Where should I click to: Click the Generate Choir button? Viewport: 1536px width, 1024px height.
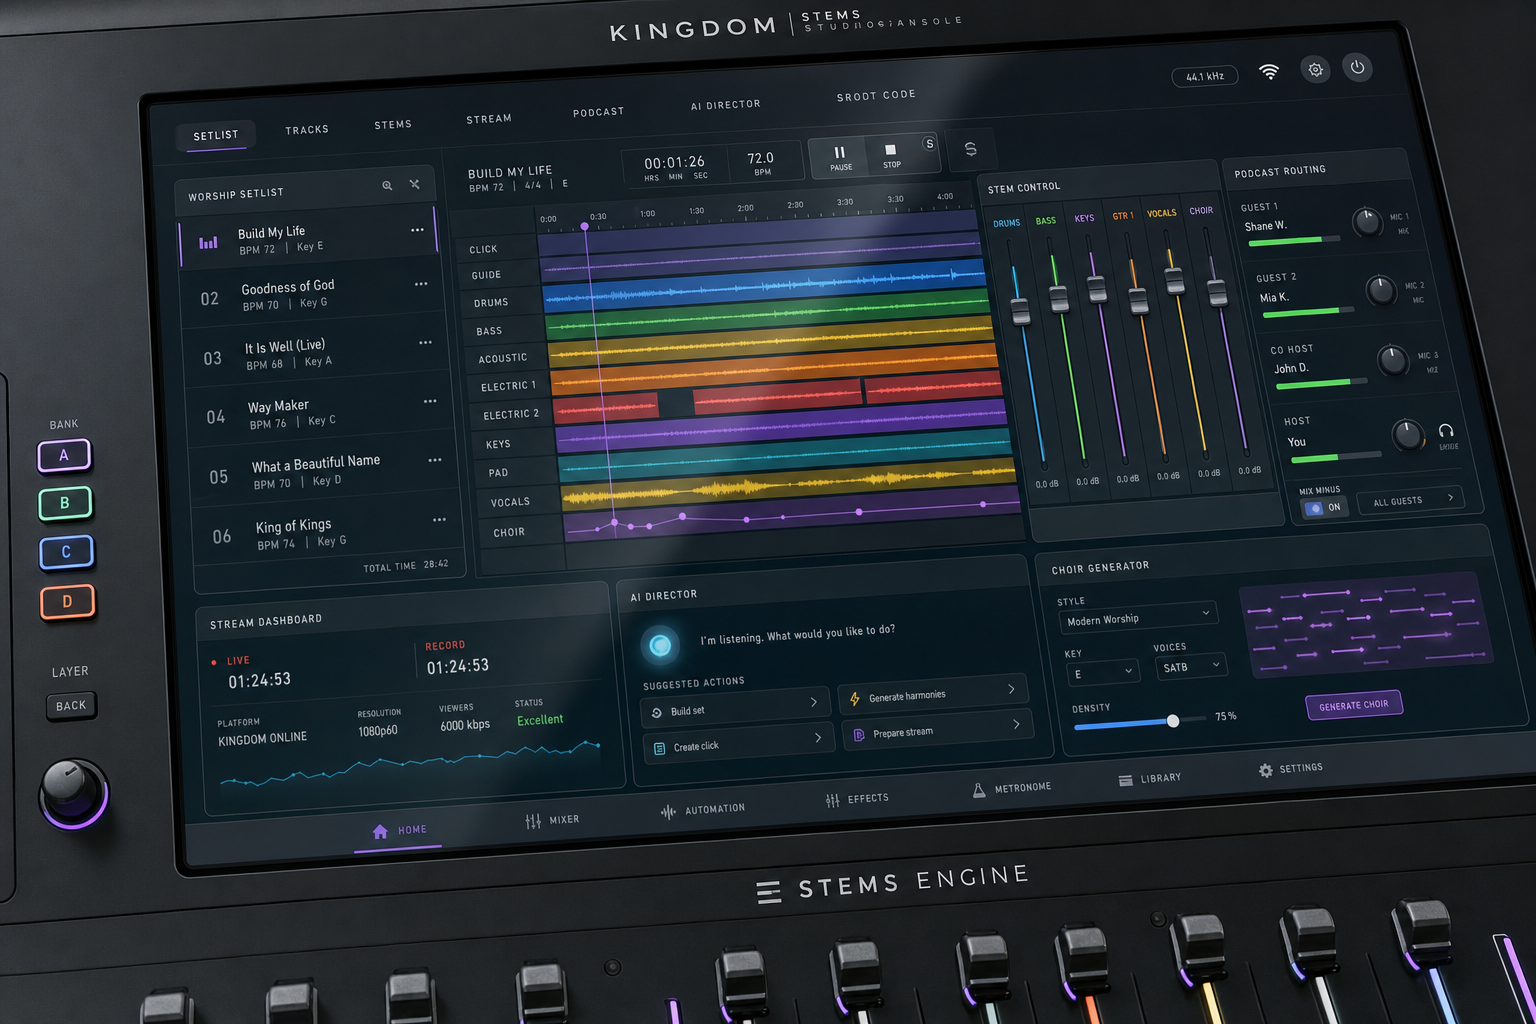point(1354,705)
